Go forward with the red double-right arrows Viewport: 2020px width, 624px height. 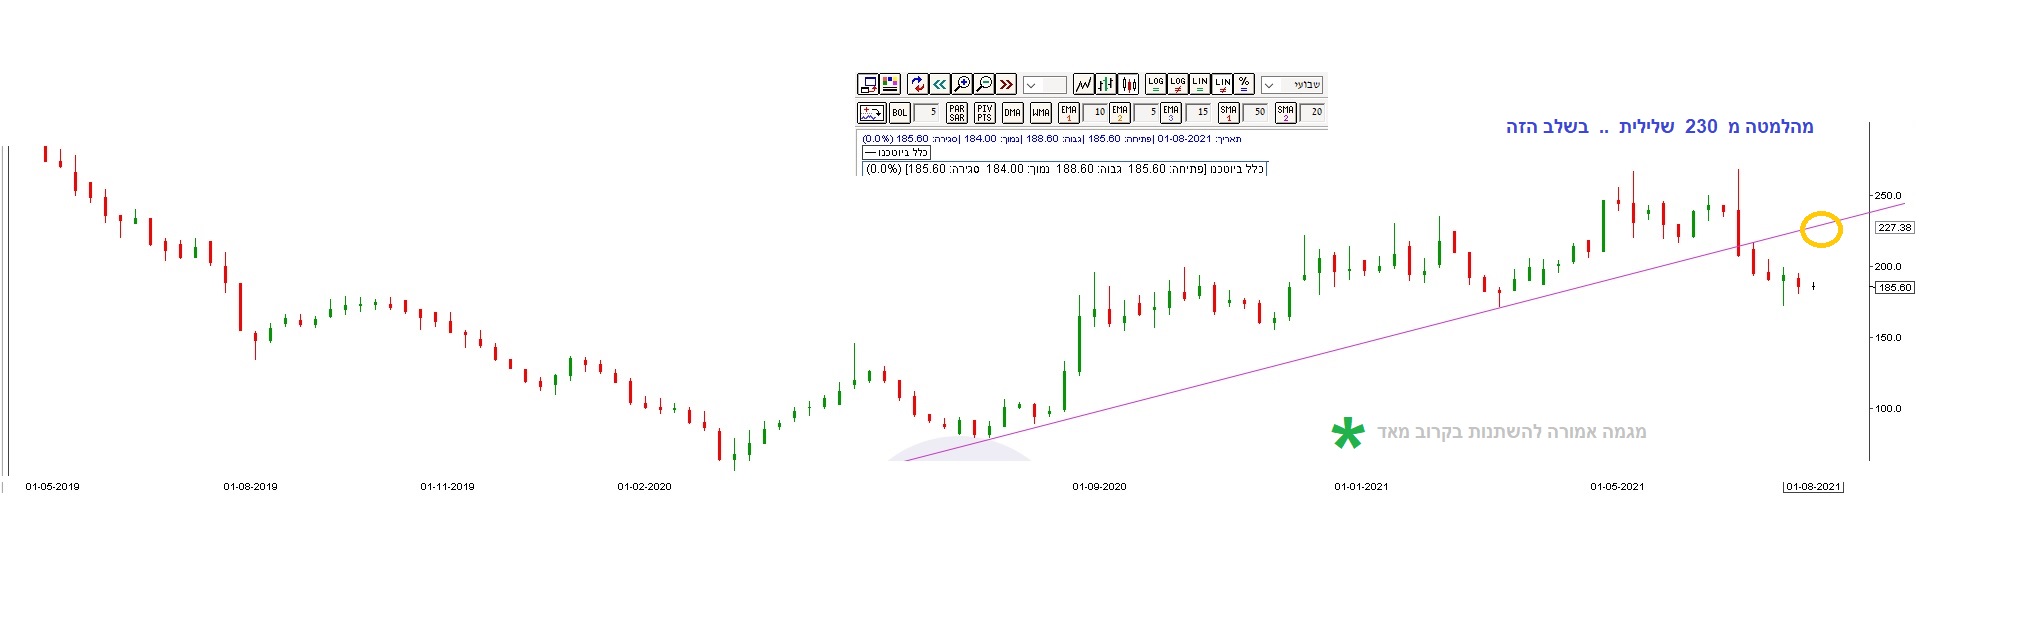point(1006,84)
